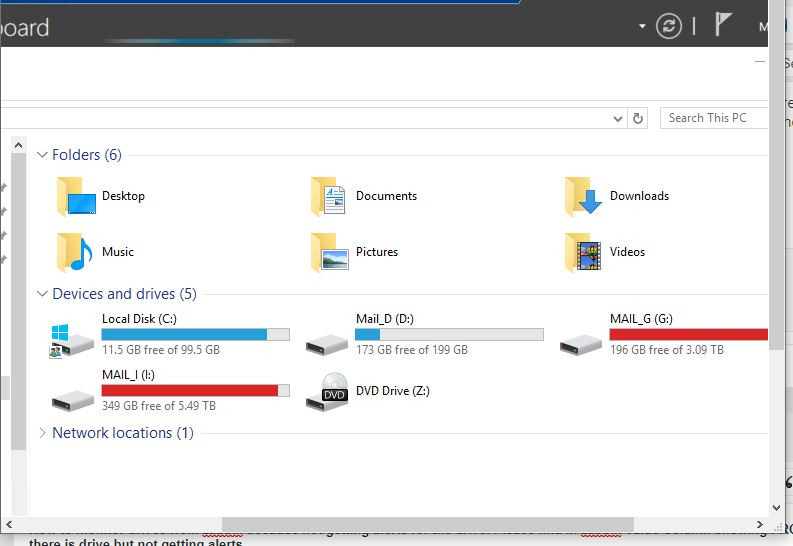The image size is (793, 546).
Task: Select the MAIL_G (G:) drive icon
Action: tap(581, 344)
